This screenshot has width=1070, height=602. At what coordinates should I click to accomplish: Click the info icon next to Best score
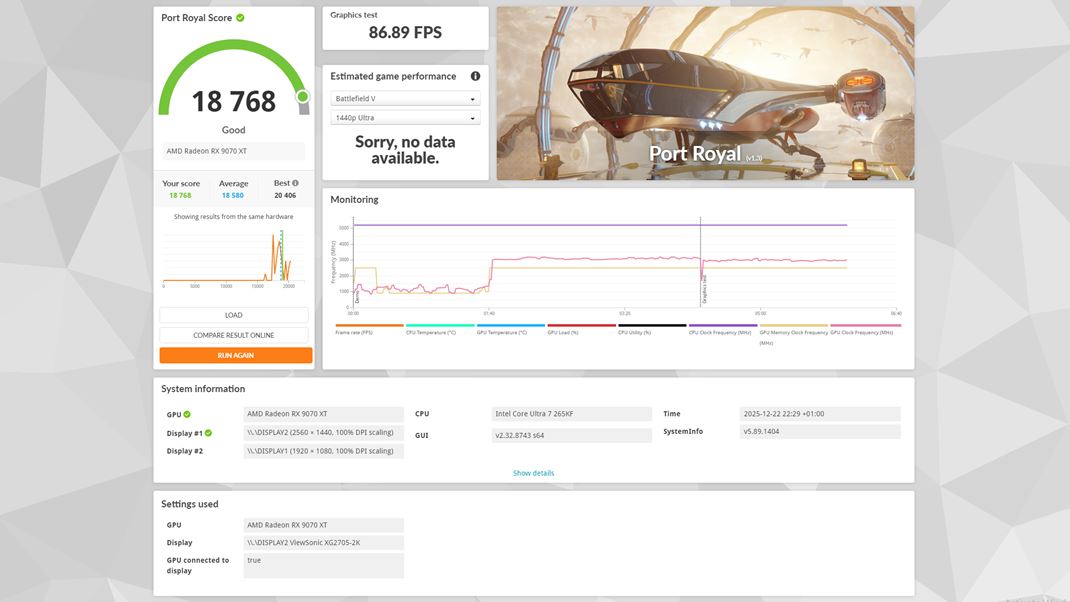pyautogui.click(x=294, y=183)
